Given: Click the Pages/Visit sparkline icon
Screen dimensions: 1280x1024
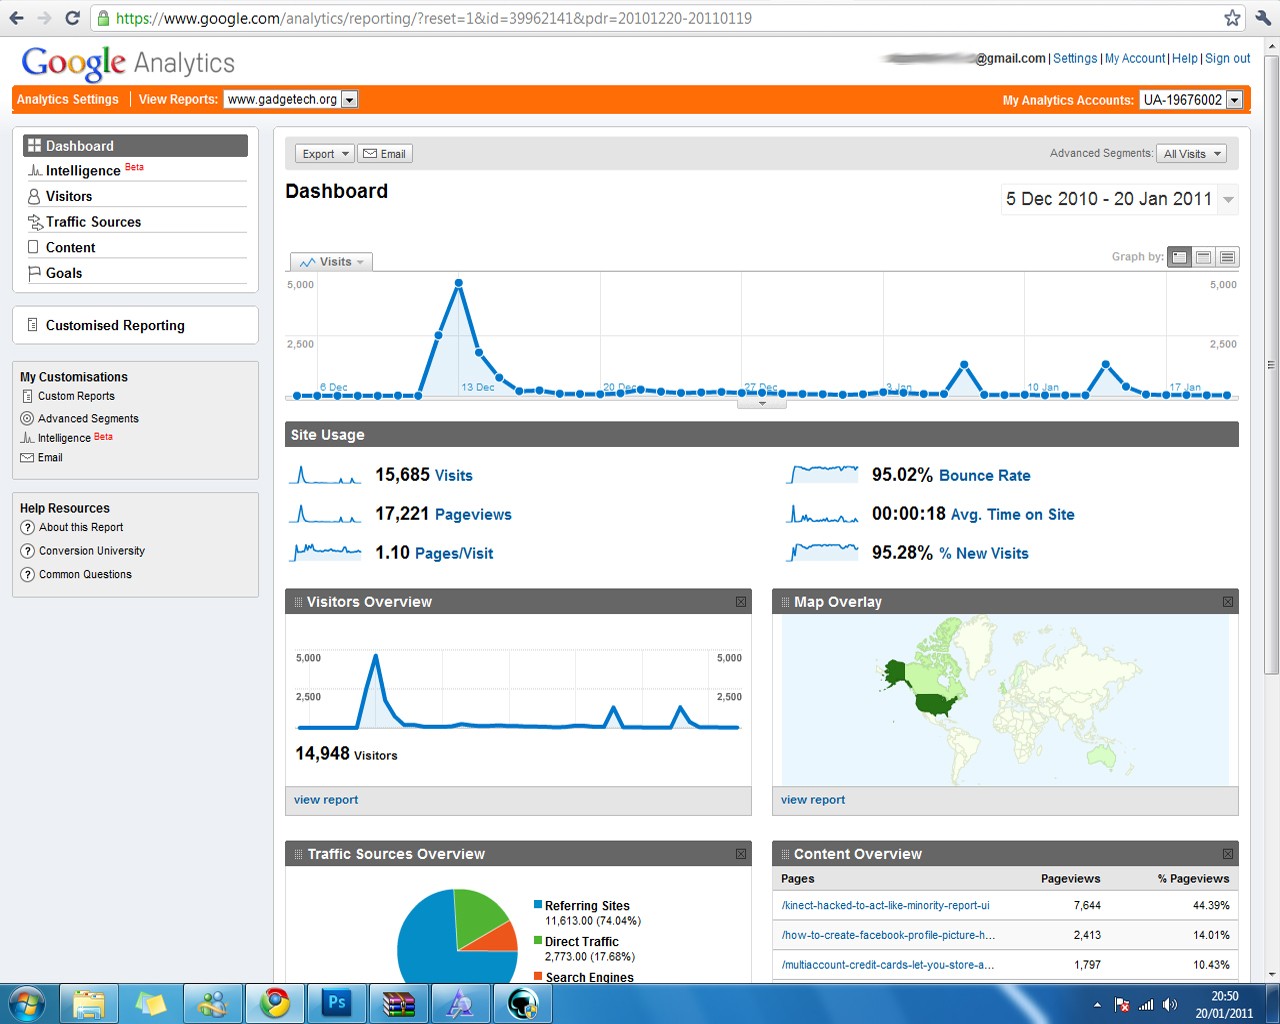Looking at the screenshot, I should pyautogui.click(x=325, y=553).
